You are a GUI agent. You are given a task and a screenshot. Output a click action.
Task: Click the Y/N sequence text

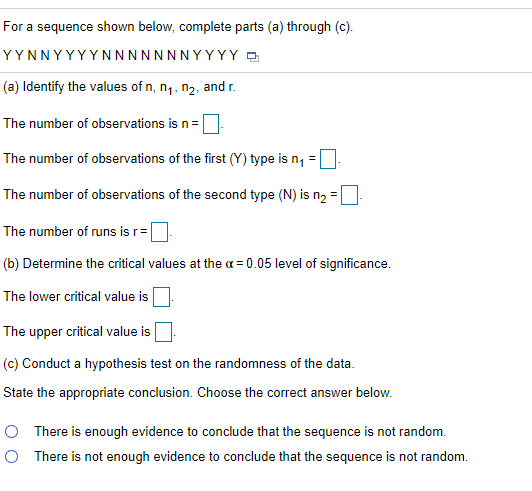pyautogui.click(x=120, y=55)
